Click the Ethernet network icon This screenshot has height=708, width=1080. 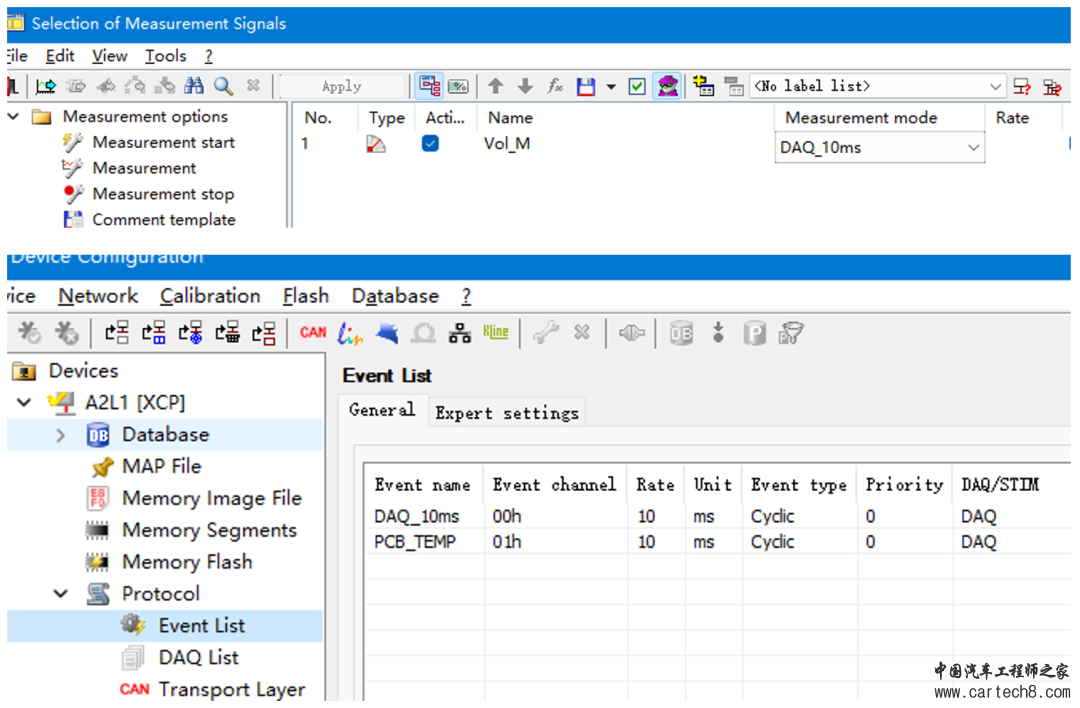click(459, 333)
